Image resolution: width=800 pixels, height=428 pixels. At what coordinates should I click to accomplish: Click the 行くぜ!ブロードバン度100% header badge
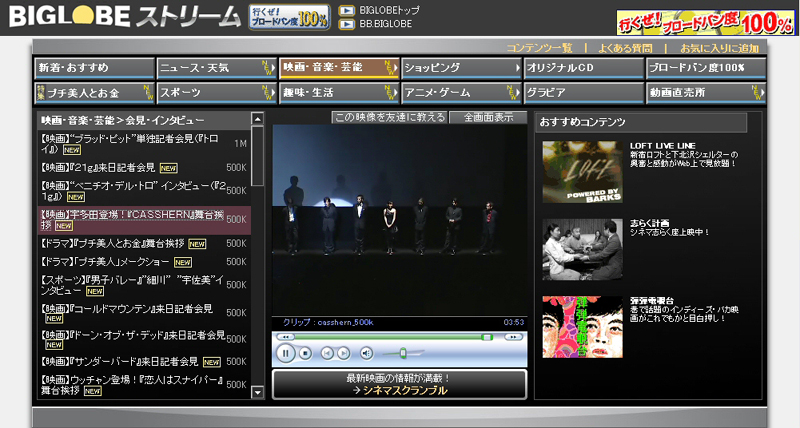point(289,17)
